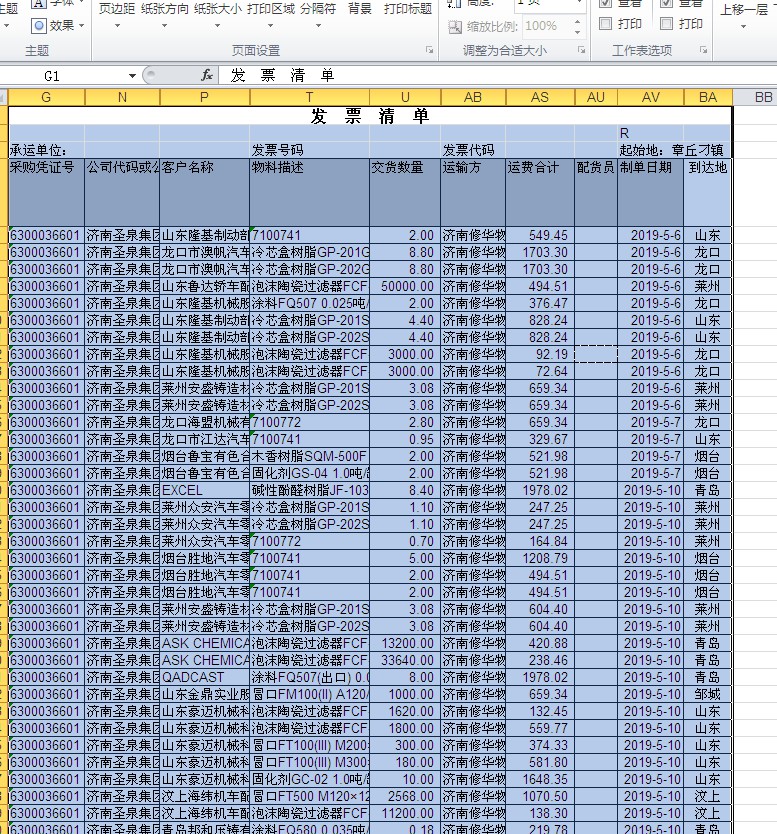Screen dimensions: 777x834
Task: Click the 背景 background button
Action: tap(360, 9)
